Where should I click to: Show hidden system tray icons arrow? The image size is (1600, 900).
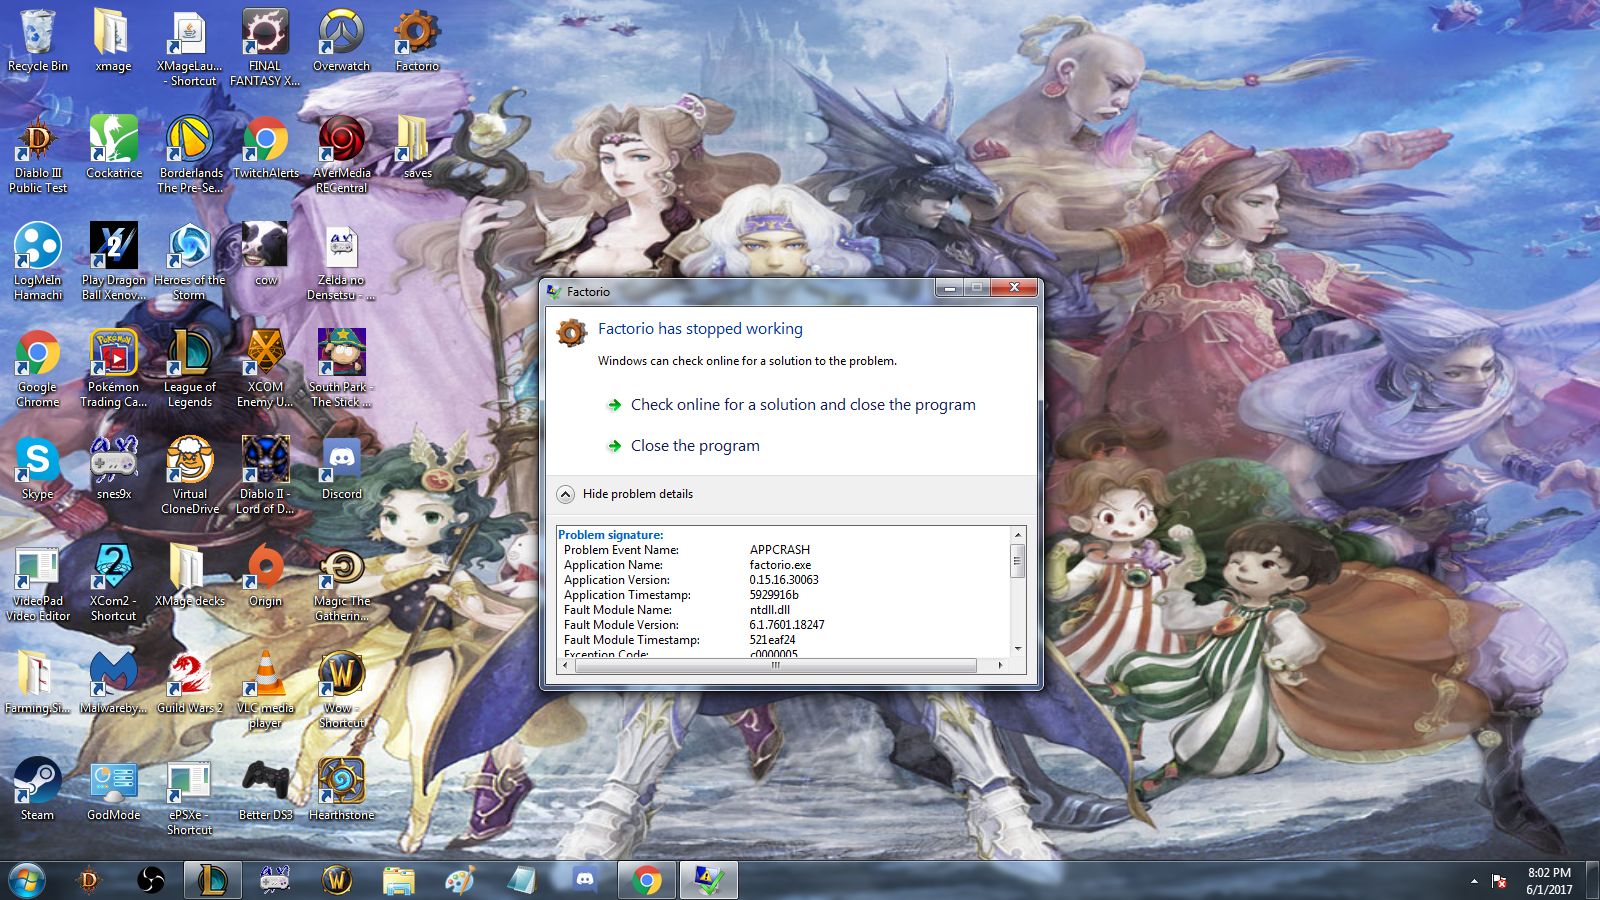[1474, 881]
